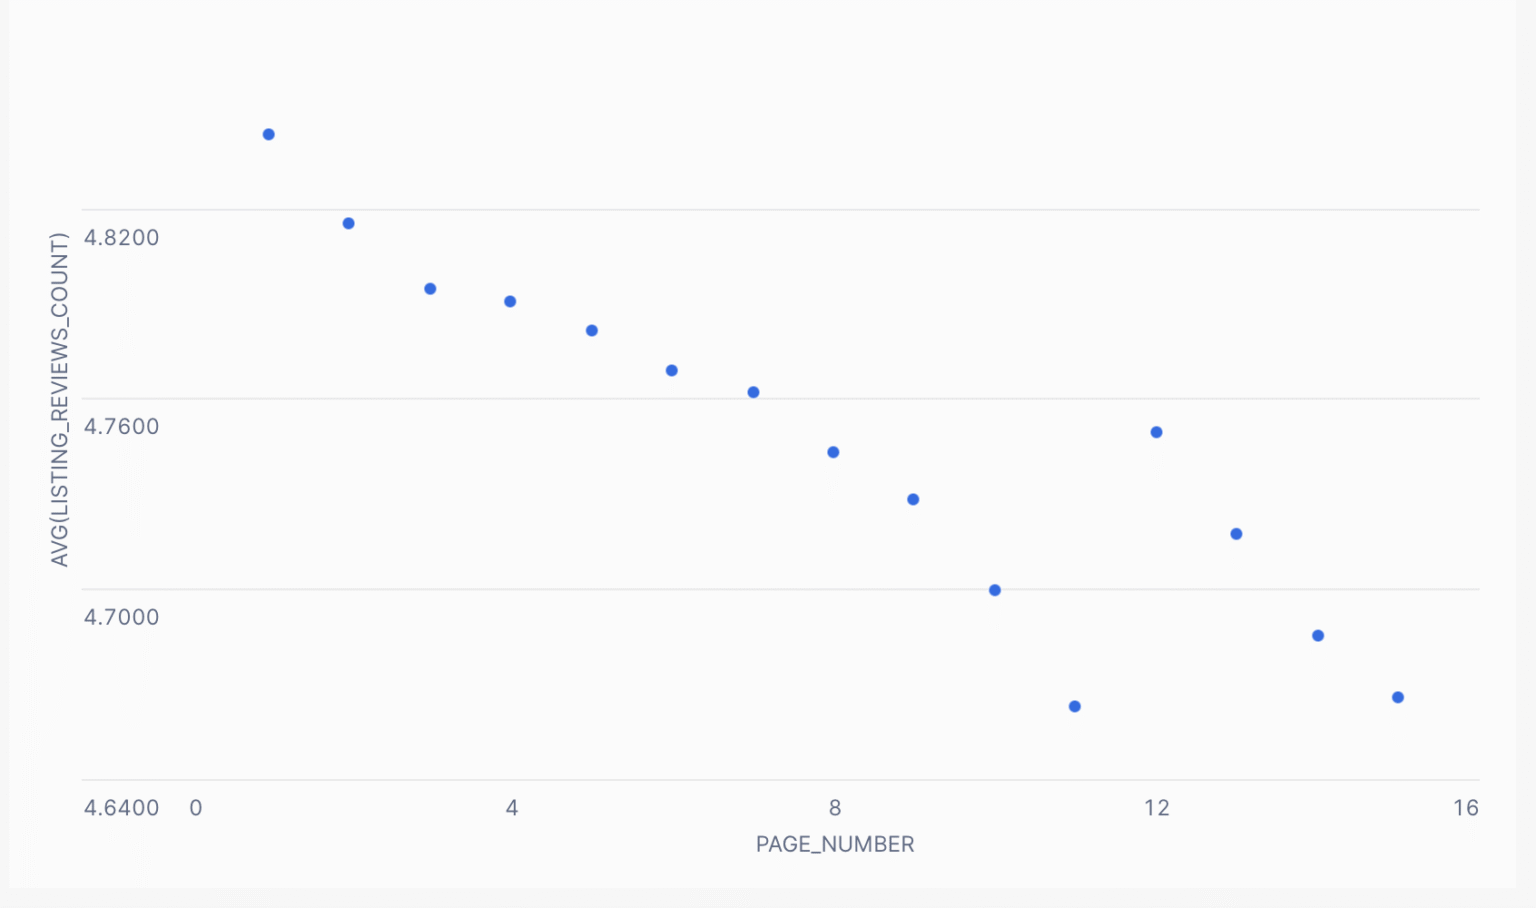The width and height of the screenshot is (1536, 908).
Task: Click the lowest data point at page 11
Action: pos(1075,706)
